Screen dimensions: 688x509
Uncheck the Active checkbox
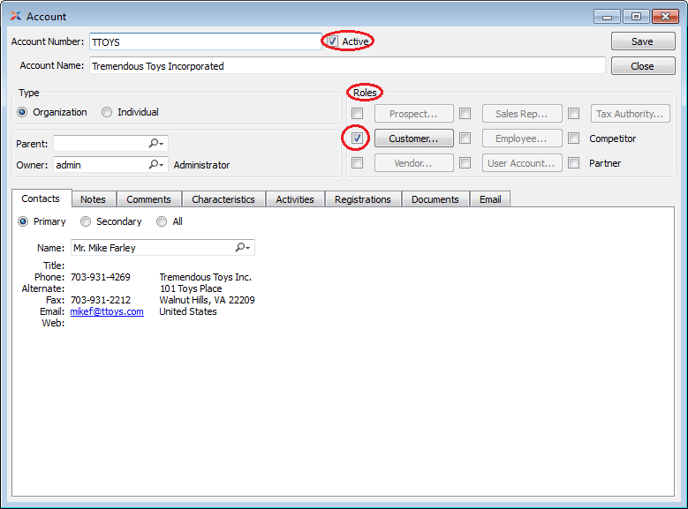point(332,42)
